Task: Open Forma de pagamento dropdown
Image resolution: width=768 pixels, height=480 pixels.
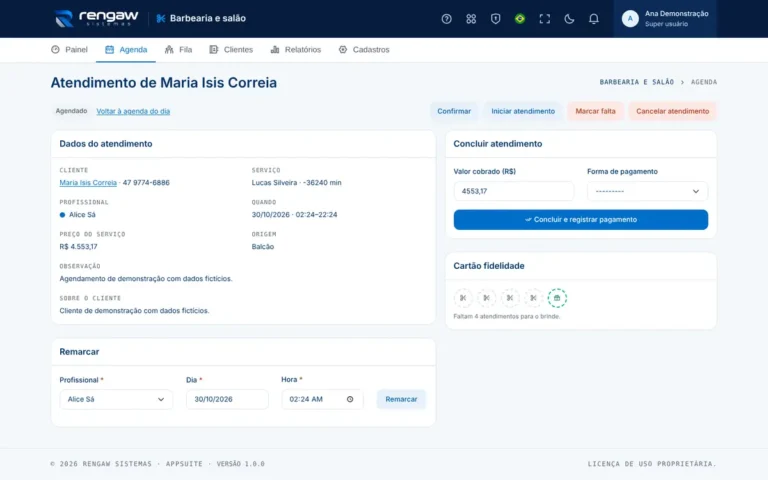Action: click(x=648, y=191)
